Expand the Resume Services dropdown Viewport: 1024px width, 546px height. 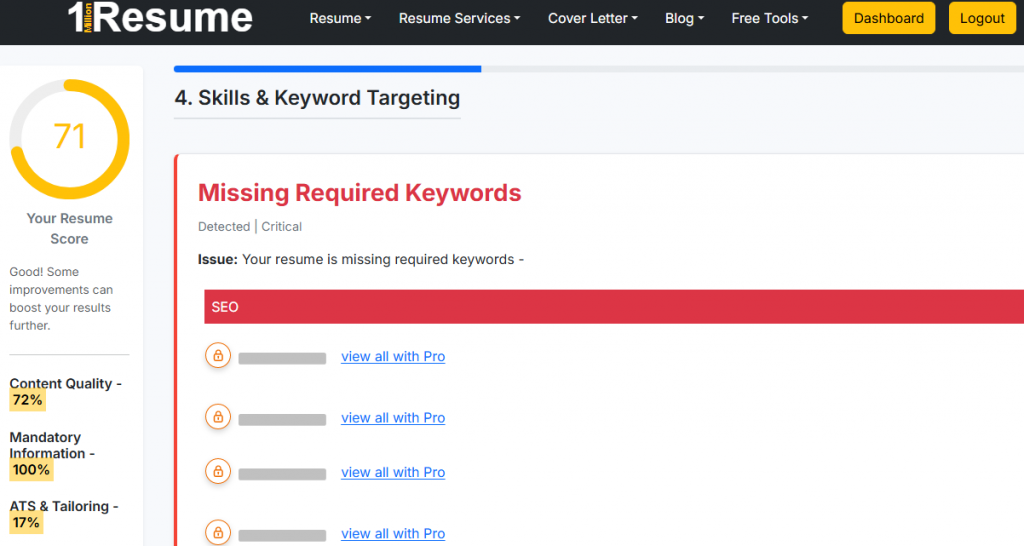pos(460,18)
